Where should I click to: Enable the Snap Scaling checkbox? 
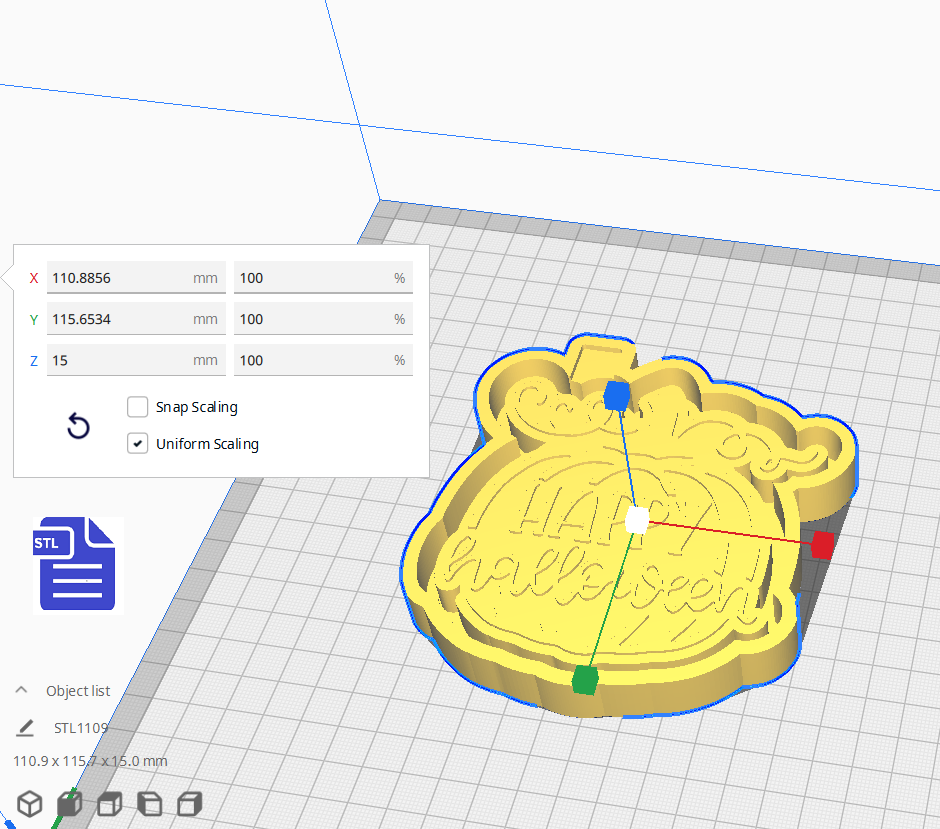[138, 407]
